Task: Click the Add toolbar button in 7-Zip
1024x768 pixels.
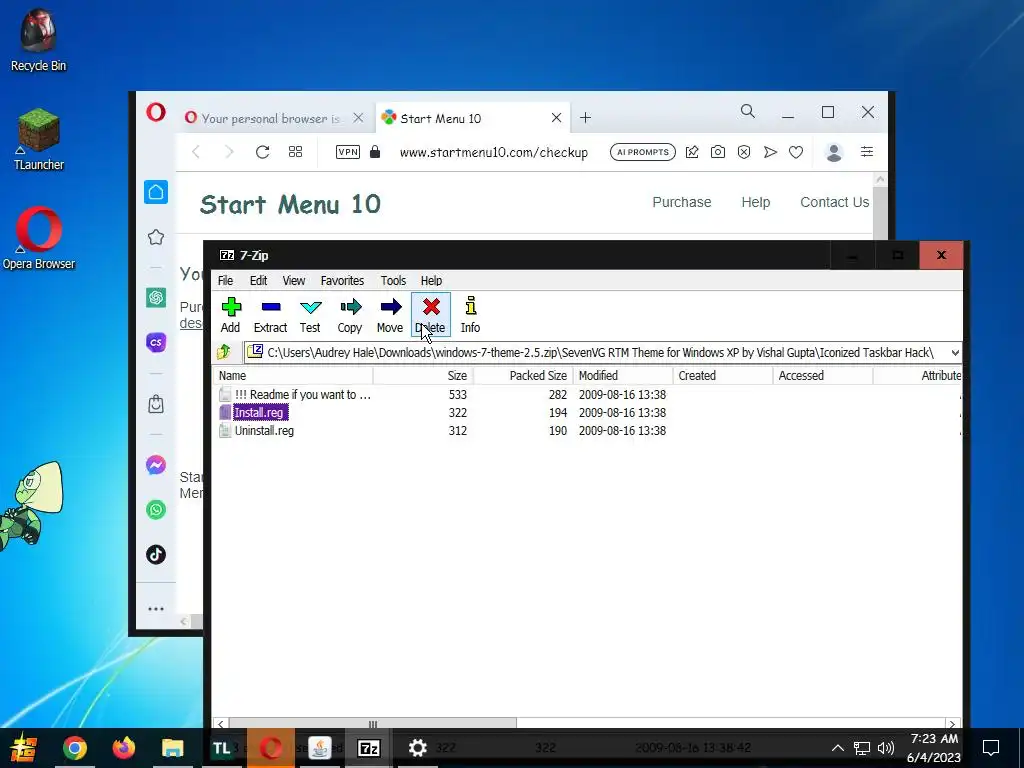Action: 231,315
